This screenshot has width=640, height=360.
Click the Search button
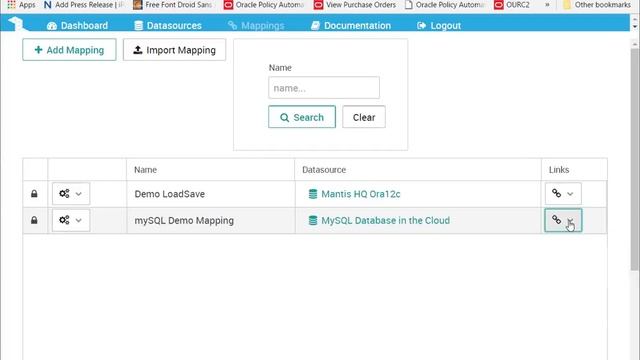pyautogui.click(x=302, y=117)
